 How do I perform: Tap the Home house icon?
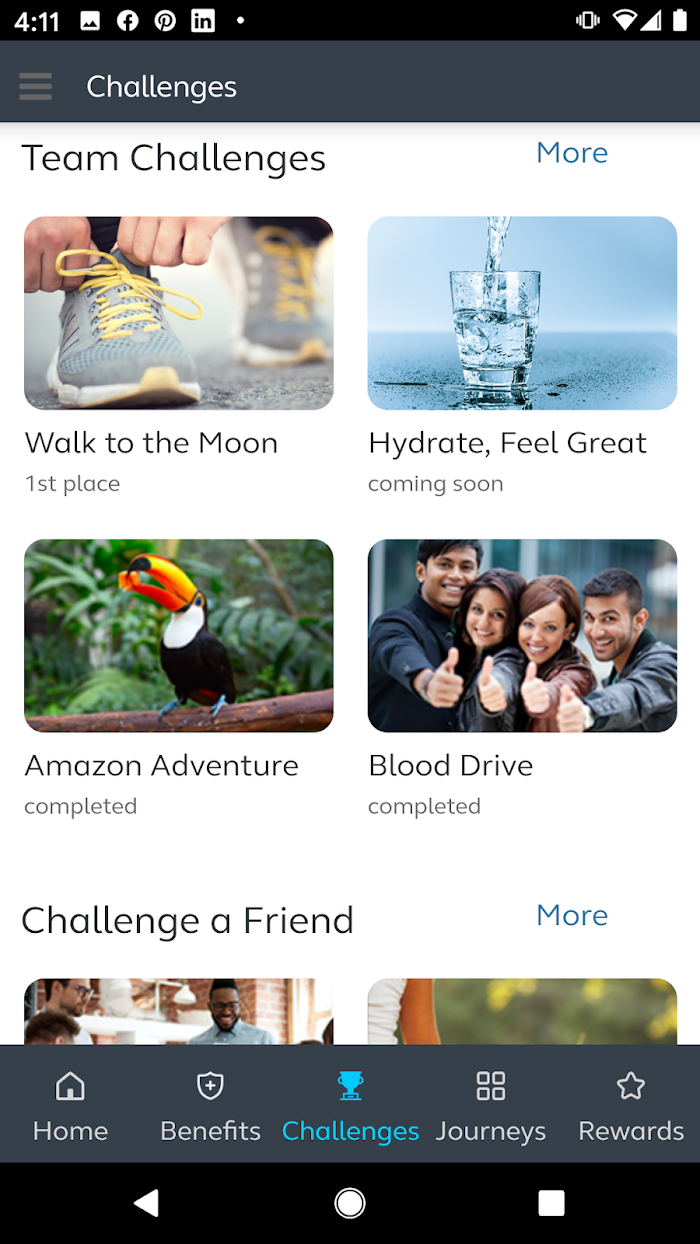click(70, 1086)
